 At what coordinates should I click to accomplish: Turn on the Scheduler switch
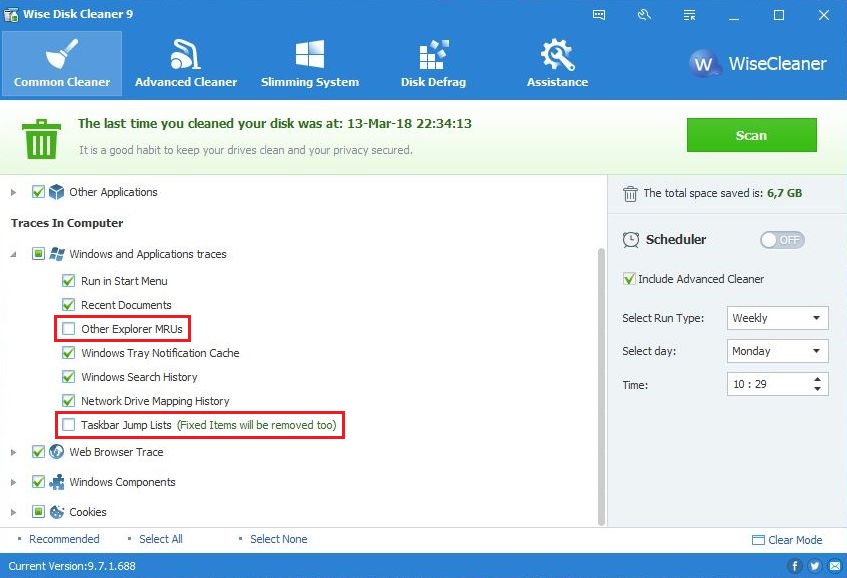coord(782,240)
